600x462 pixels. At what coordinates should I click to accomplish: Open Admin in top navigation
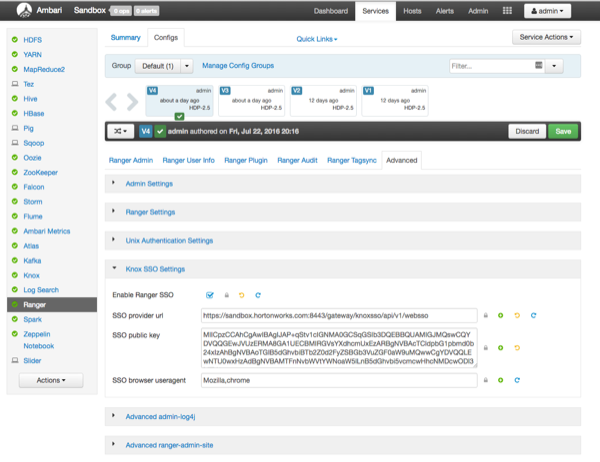click(x=478, y=11)
